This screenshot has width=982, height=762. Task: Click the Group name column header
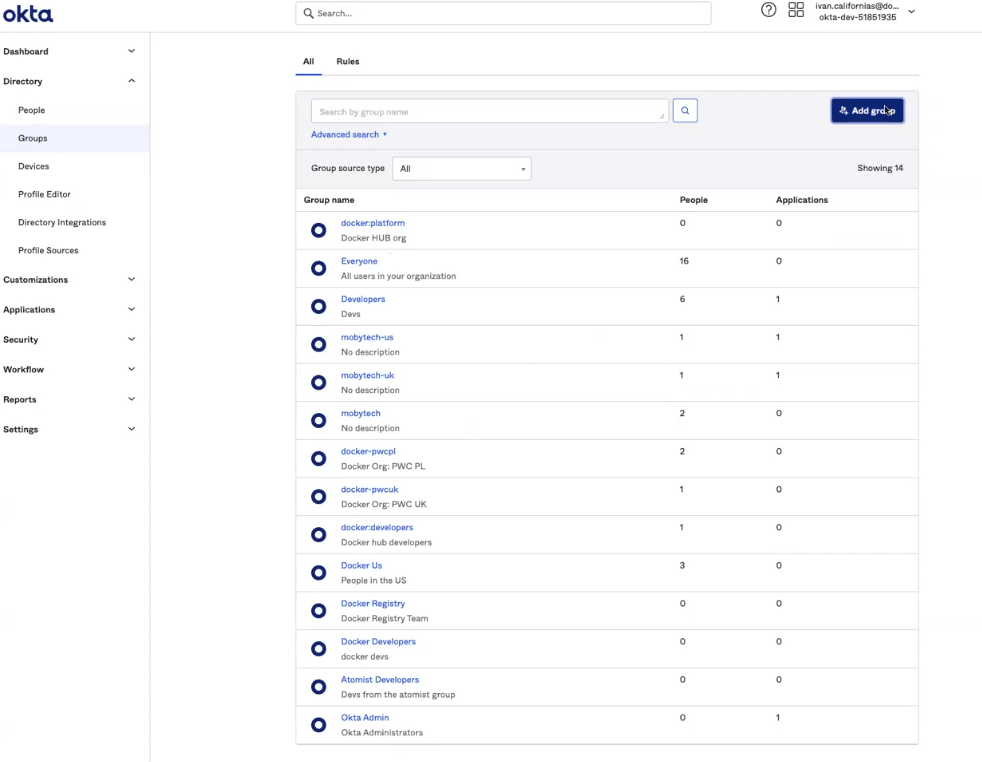pyautogui.click(x=329, y=200)
